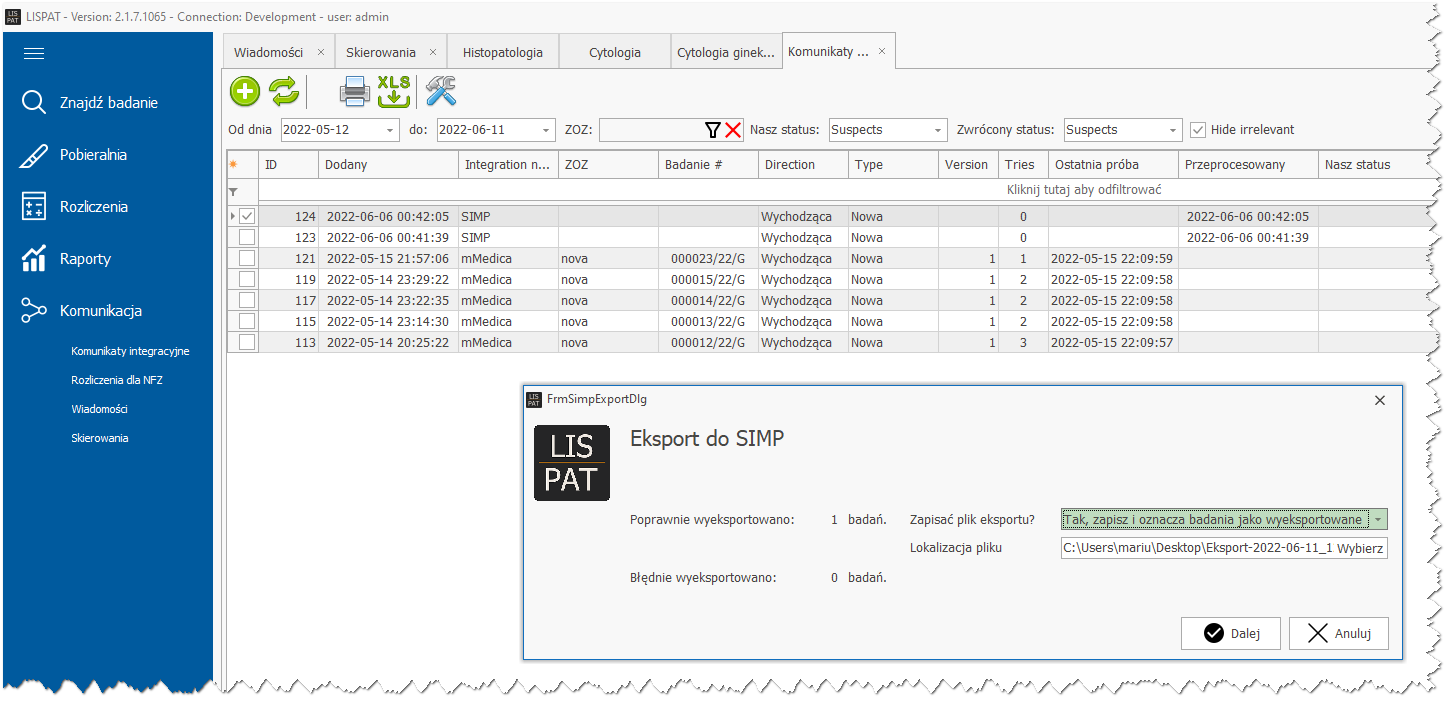Click the green refresh arrows icon

pyautogui.click(x=284, y=92)
